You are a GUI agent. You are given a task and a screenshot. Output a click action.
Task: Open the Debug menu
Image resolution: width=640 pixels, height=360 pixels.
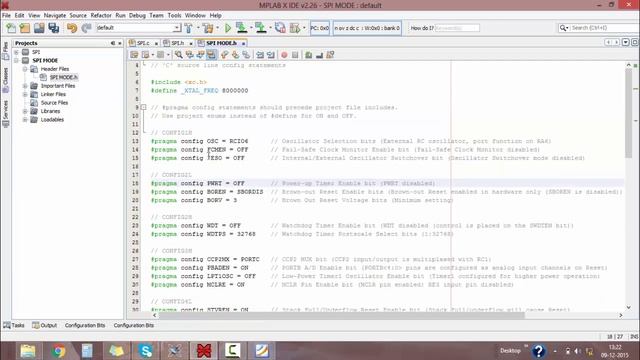[137, 15]
